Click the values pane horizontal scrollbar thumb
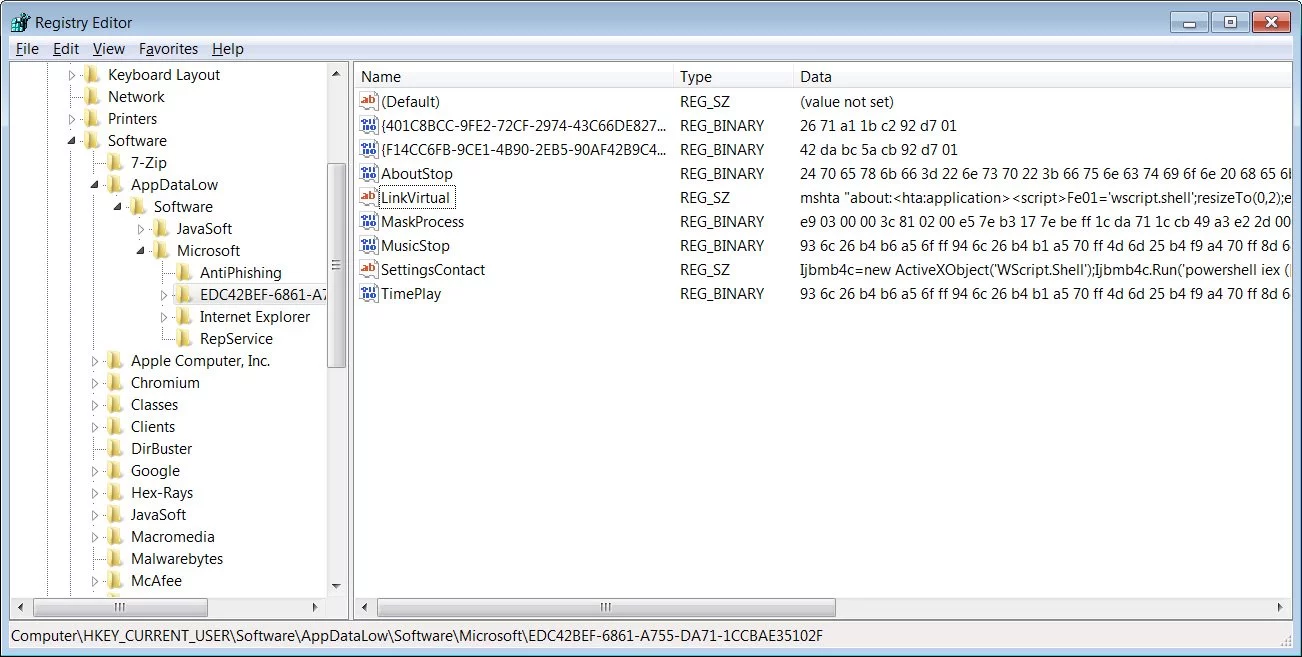1302x657 pixels. click(606, 607)
